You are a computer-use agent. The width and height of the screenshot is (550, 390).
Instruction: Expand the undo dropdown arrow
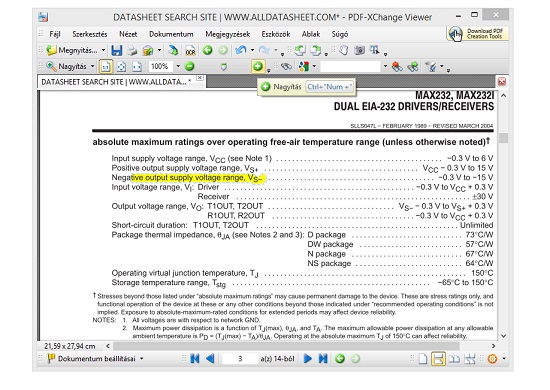(x=252, y=51)
